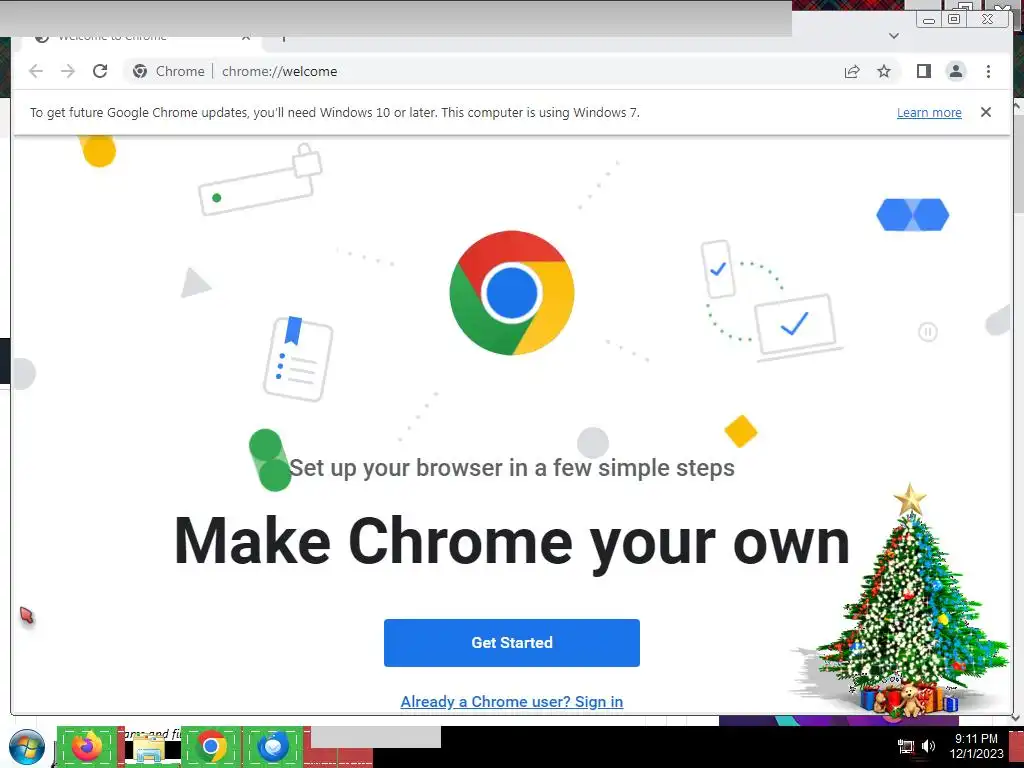Bookmark this tab with the star icon
1024x768 pixels.
884,71
